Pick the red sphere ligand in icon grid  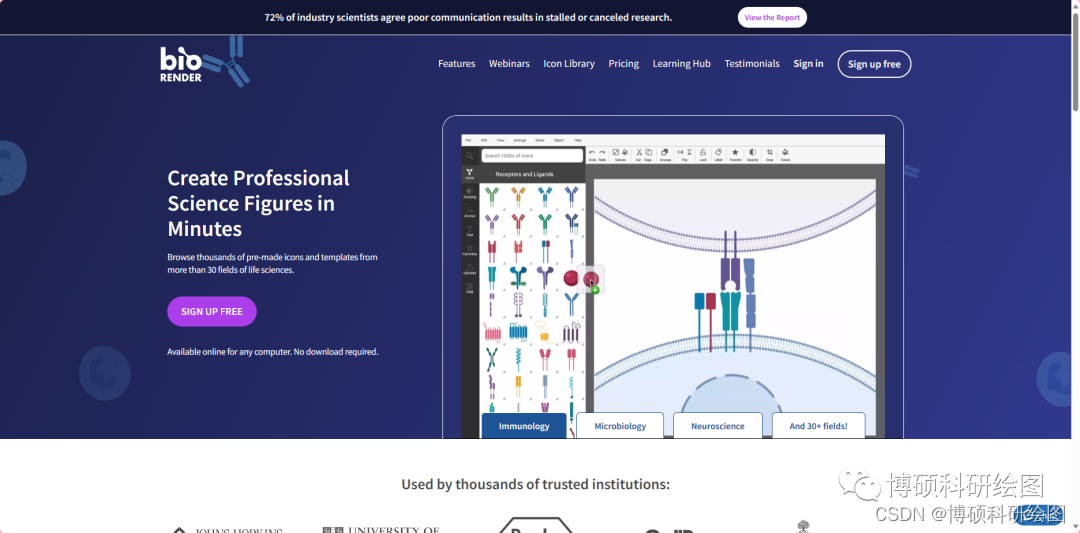point(571,278)
